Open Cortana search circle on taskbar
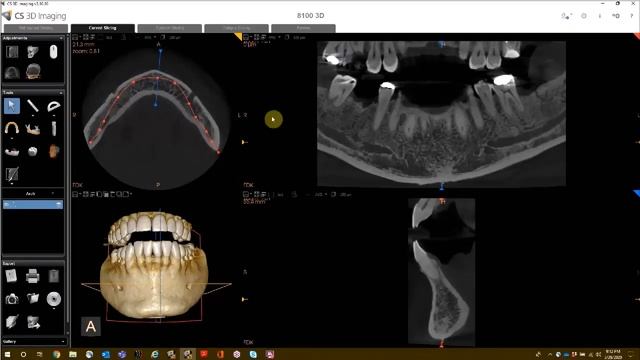 23,354
